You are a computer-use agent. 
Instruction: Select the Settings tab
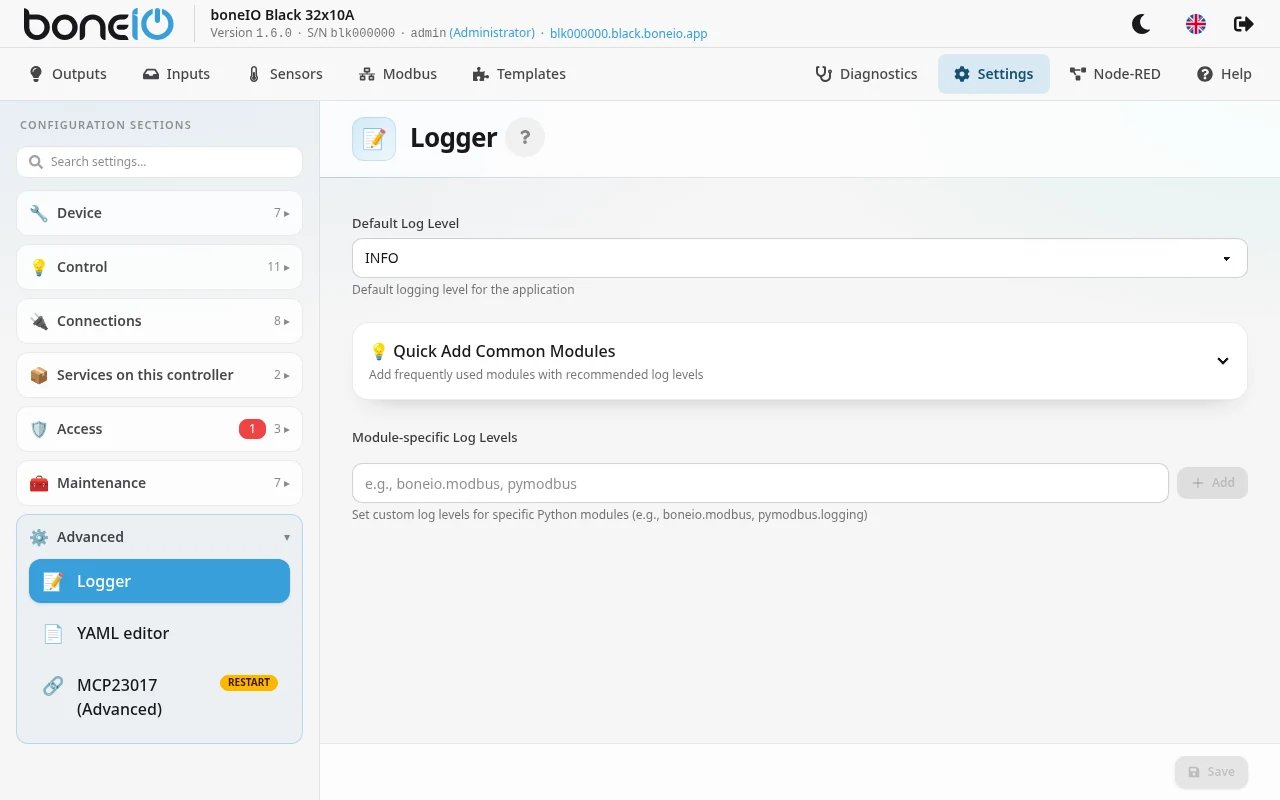click(x=993, y=74)
